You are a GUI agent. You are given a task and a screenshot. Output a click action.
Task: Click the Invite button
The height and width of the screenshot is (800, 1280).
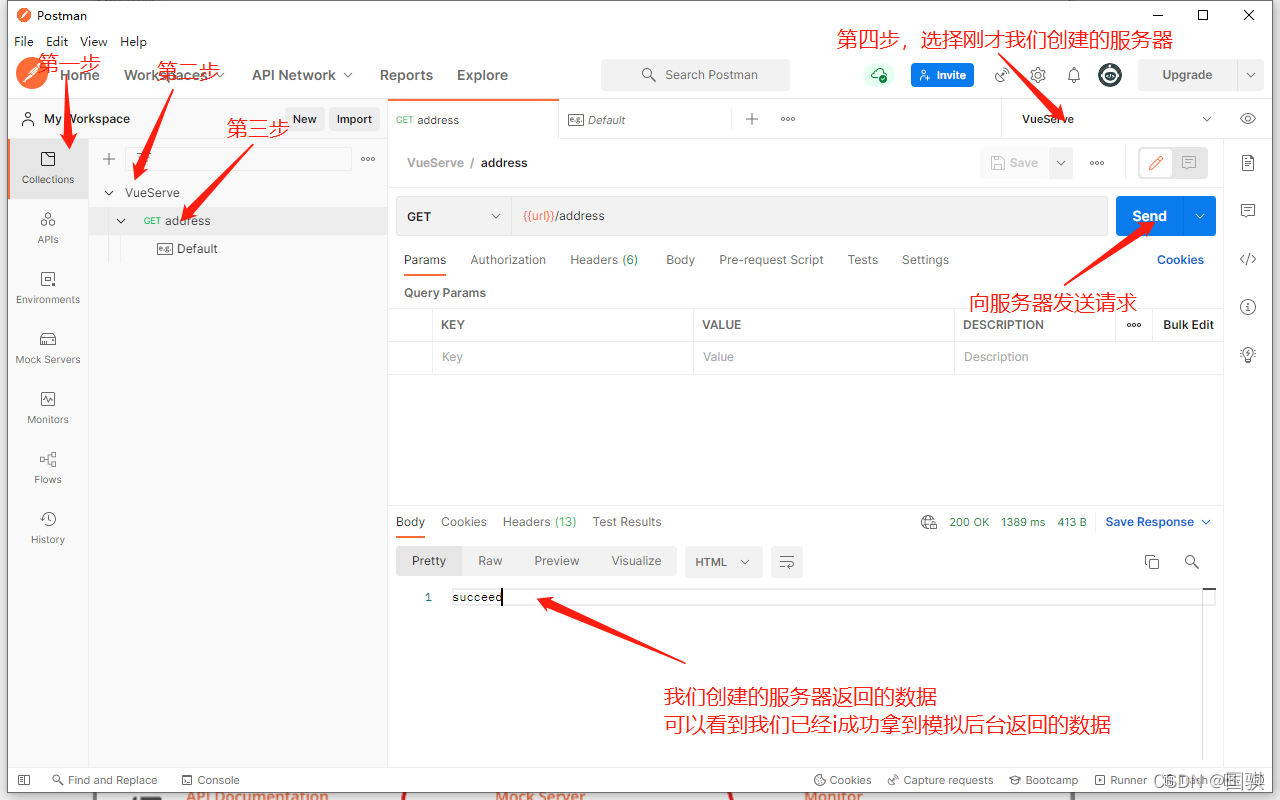click(x=942, y=75)
